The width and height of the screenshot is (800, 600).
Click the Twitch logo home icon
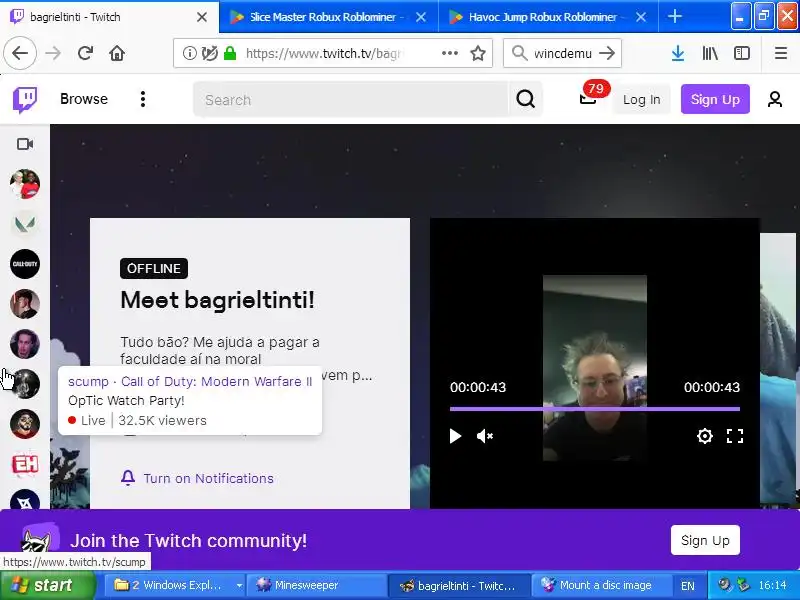tap(24, 99)
